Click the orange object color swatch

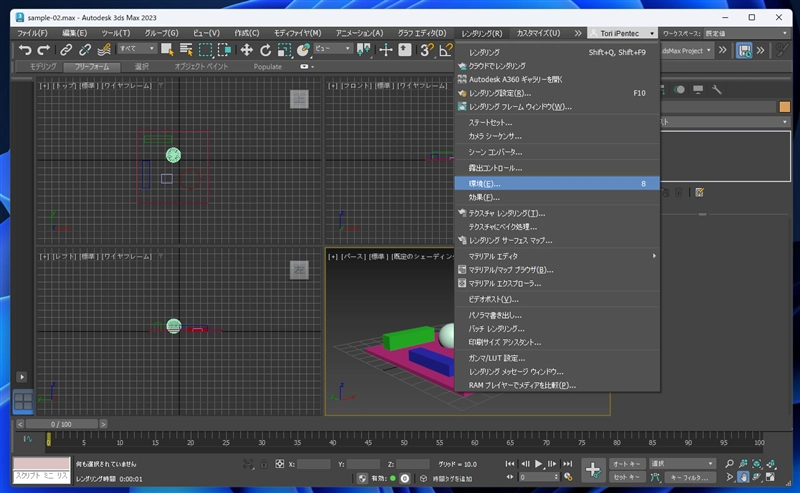tap(785, 107)
